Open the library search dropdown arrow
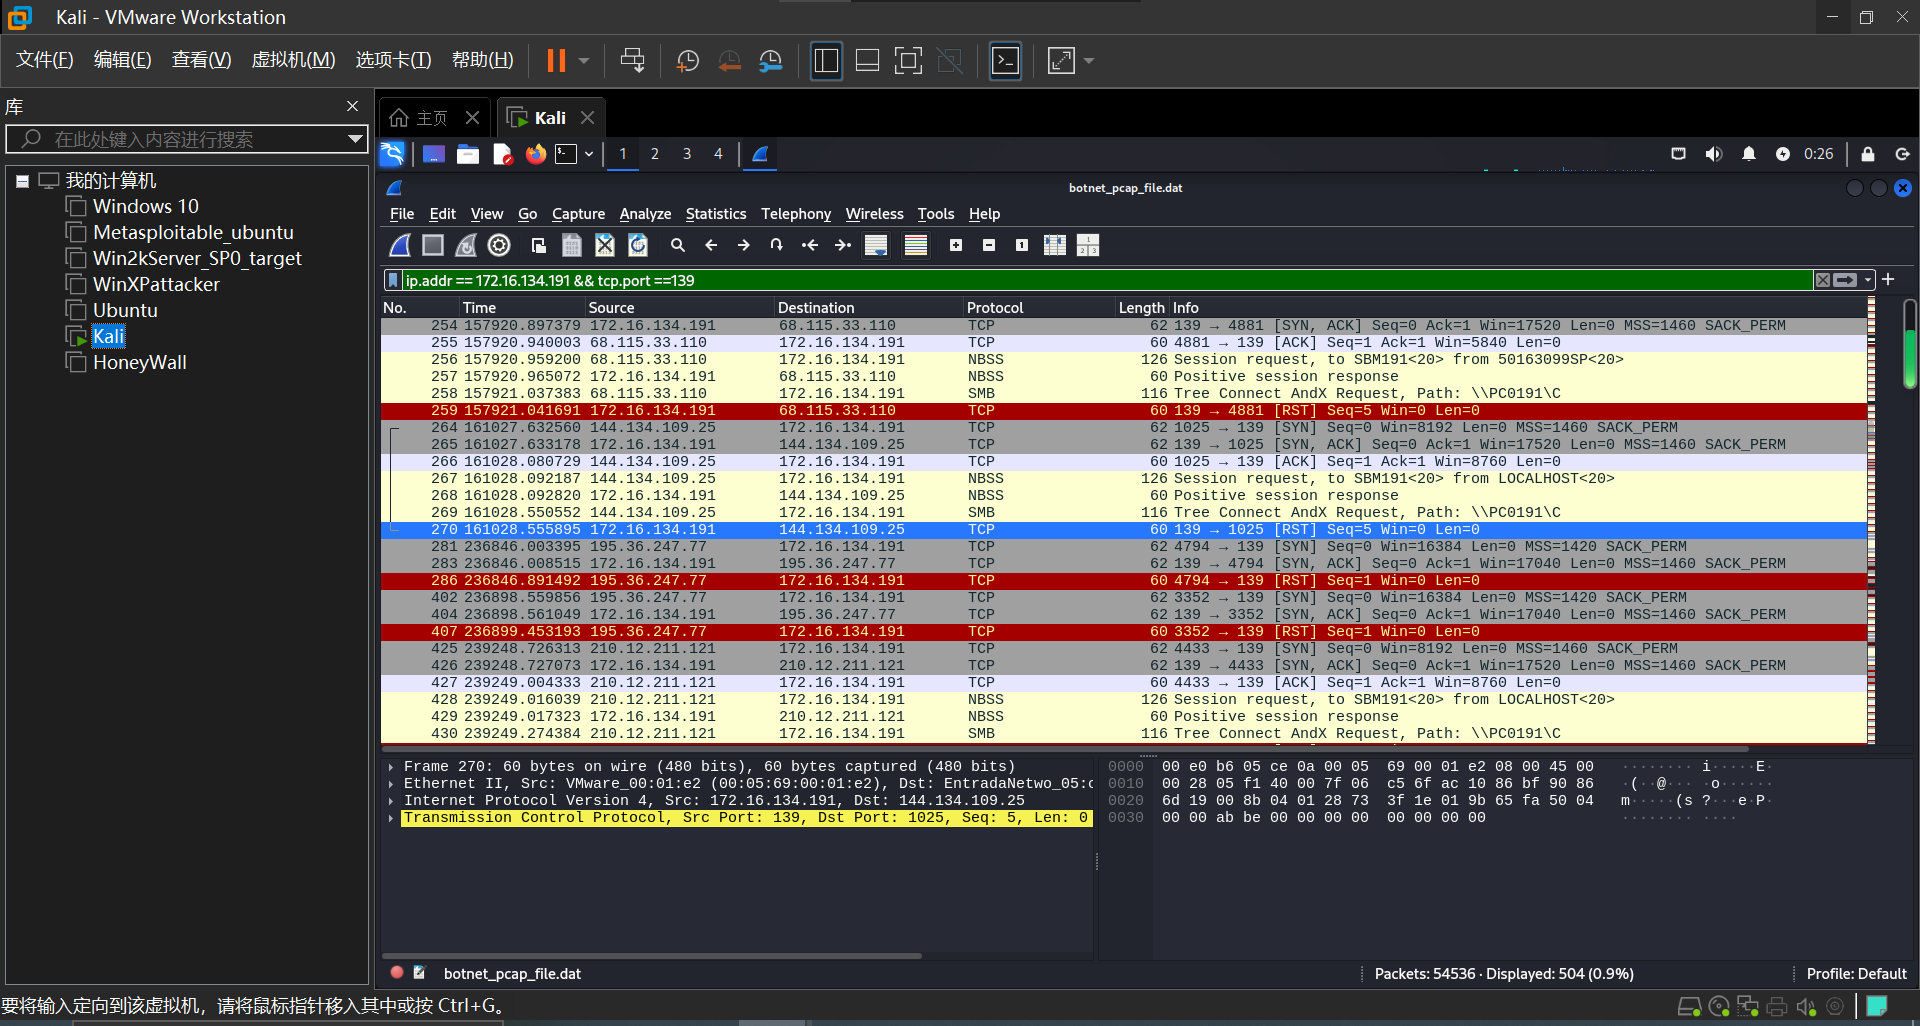 point(355,139)
